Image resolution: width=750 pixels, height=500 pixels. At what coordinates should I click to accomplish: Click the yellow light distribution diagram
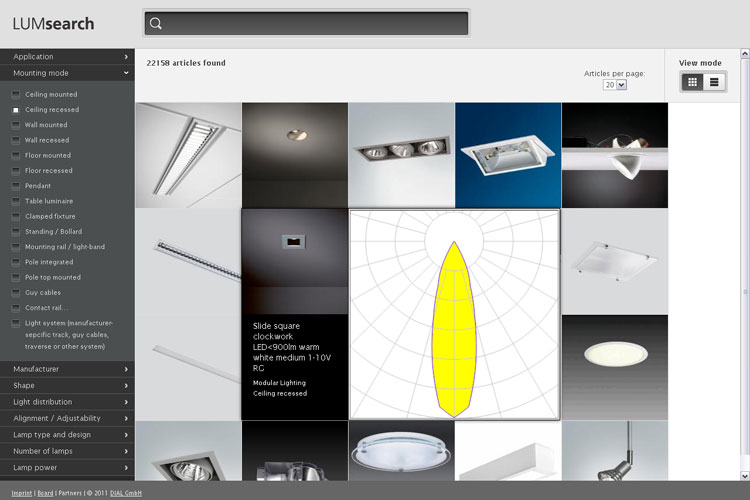[454, 315]
